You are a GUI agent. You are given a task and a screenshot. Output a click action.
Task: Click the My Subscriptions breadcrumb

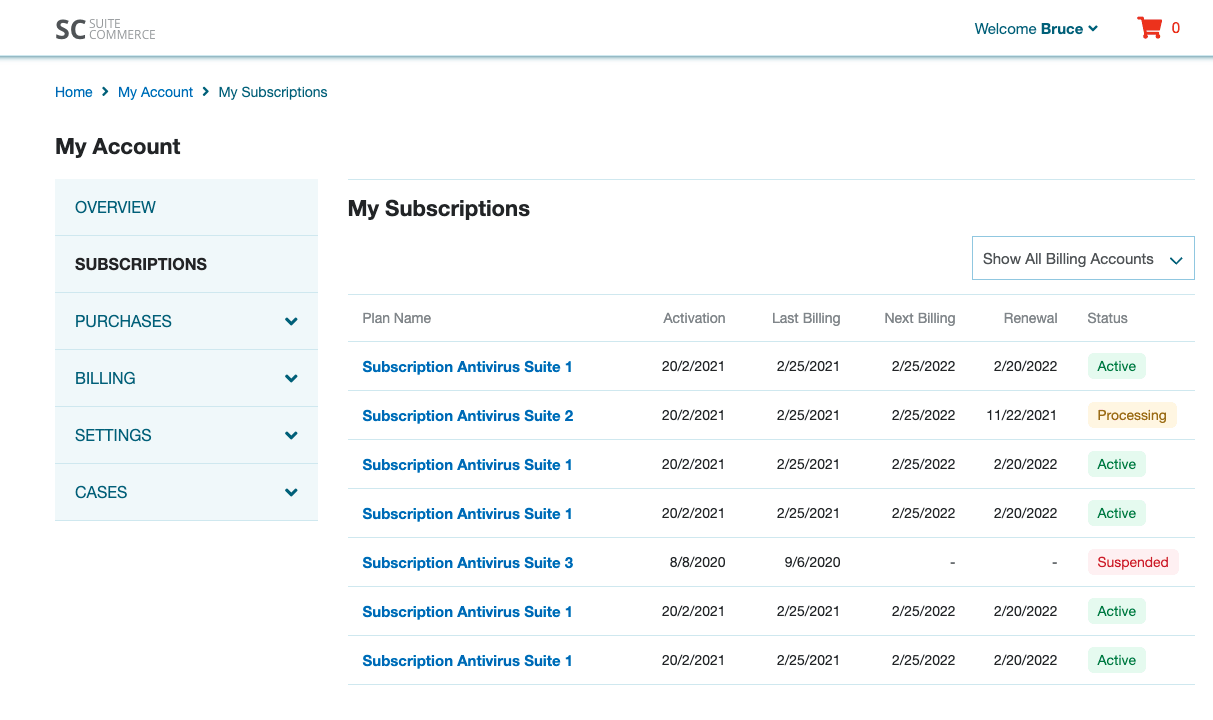pyautogui.click(x=273, y=92)
